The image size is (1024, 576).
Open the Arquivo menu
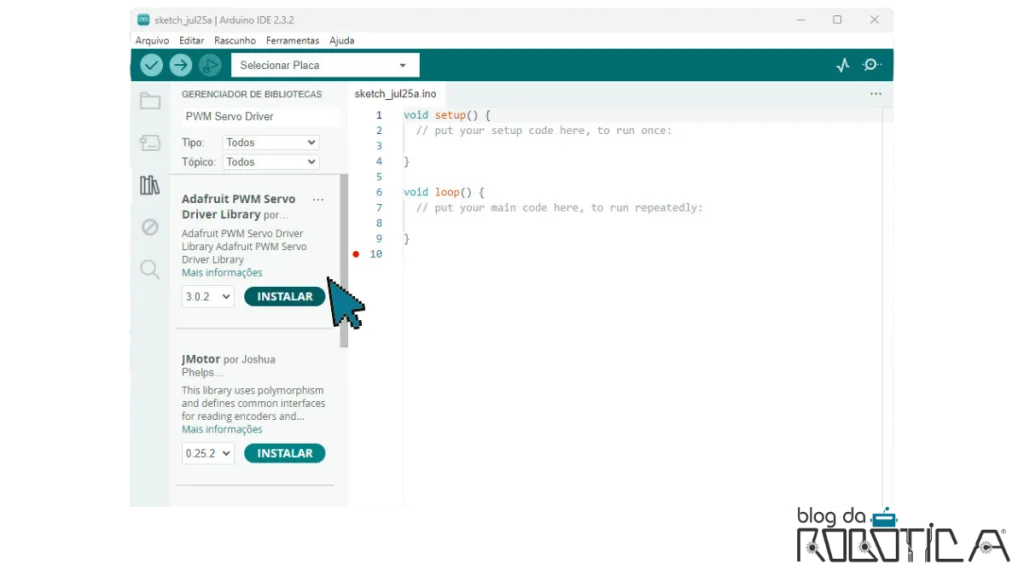152,40
